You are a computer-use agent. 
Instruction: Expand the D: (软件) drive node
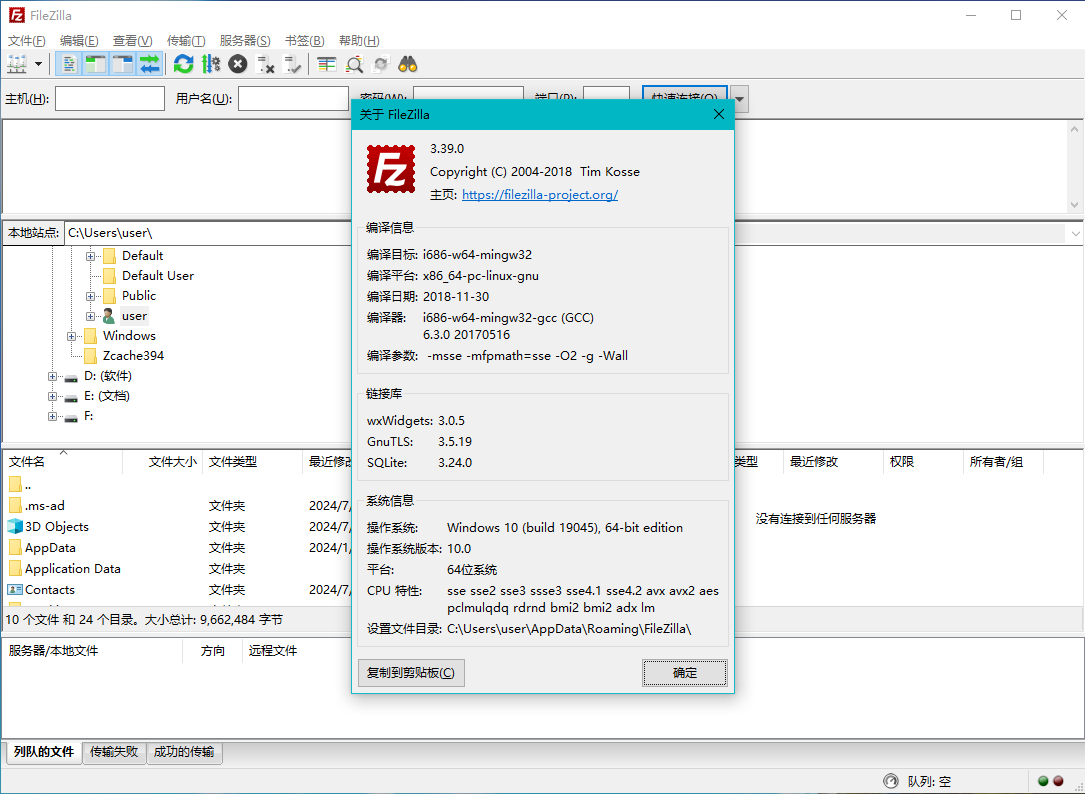[x=52, y=377]
